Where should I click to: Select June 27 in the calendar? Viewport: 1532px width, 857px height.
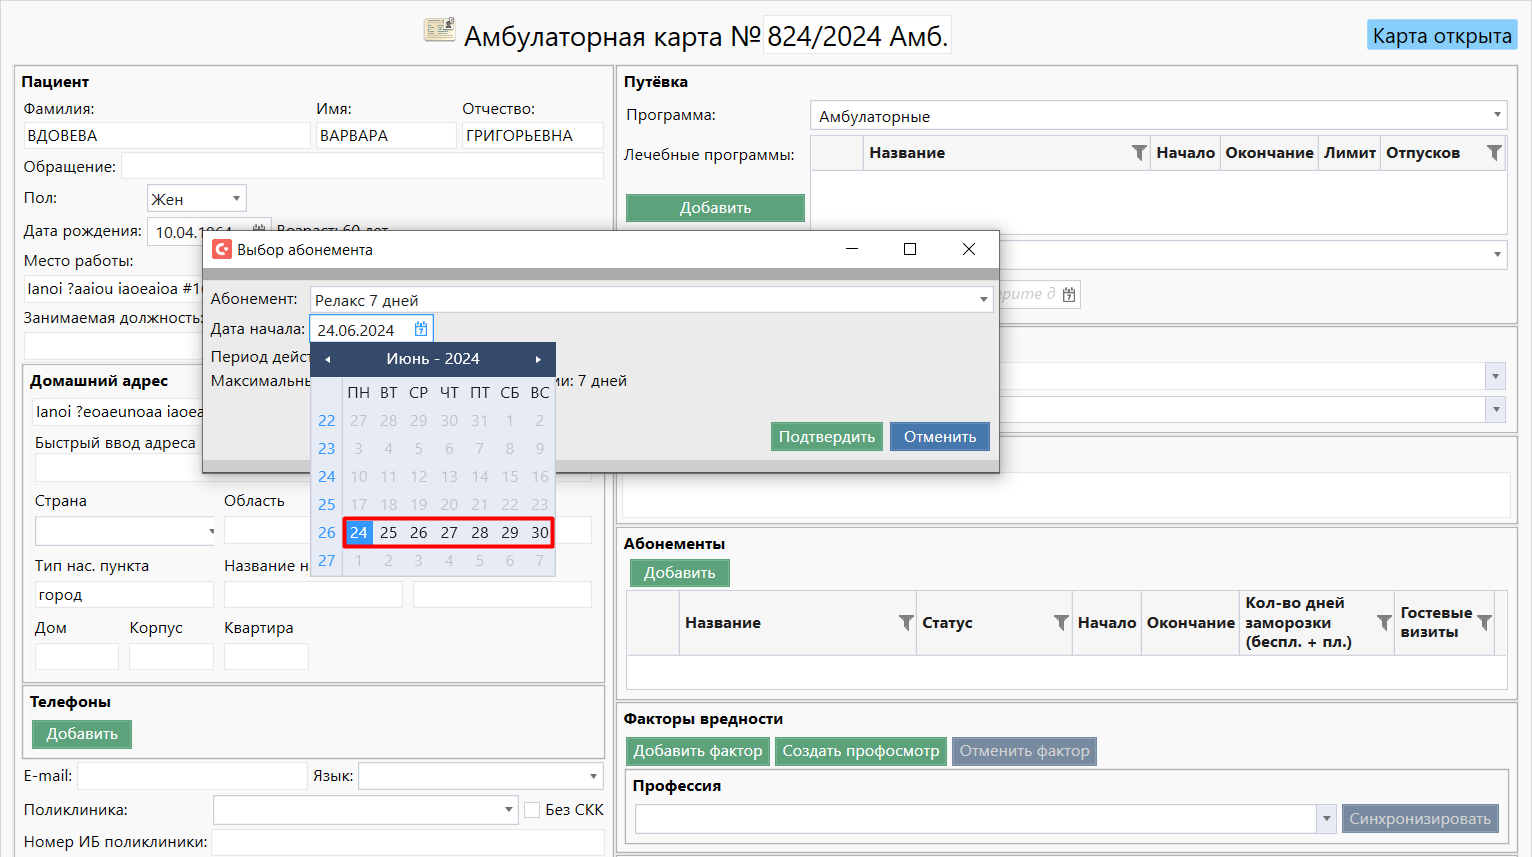click(x=449, y=533)
